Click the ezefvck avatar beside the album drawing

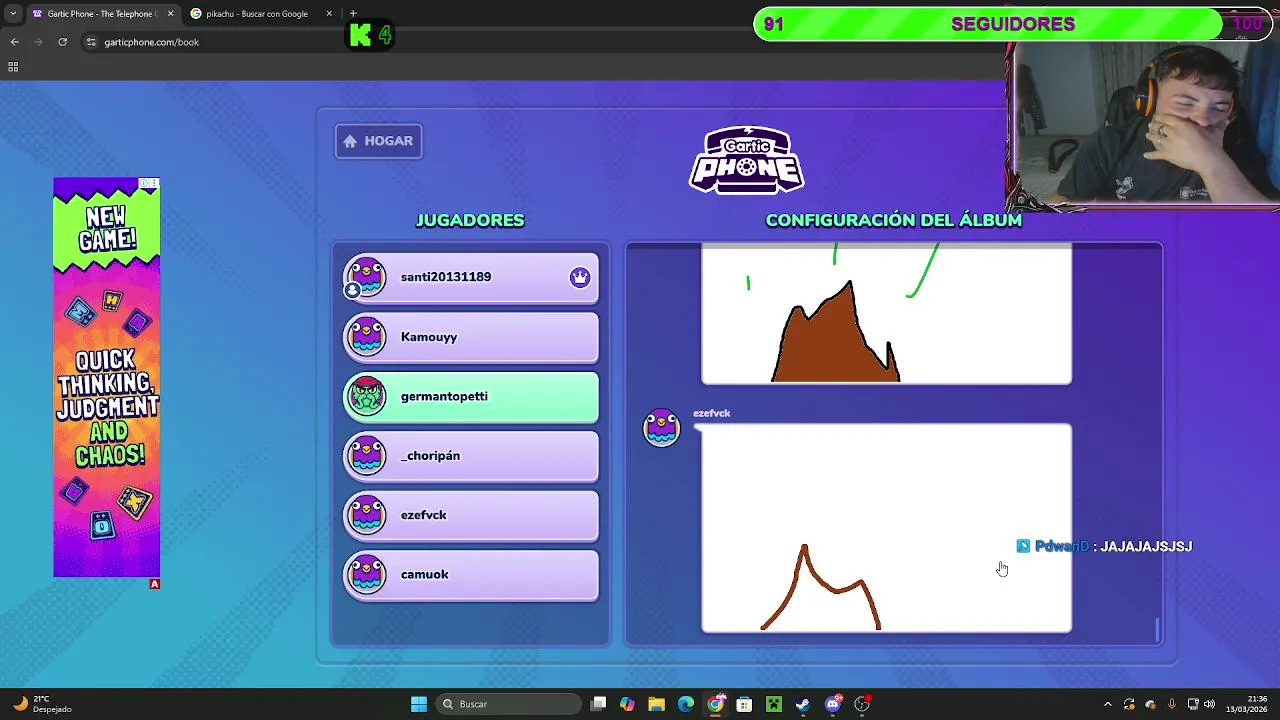pyautogui.click(x=661, y=427)
